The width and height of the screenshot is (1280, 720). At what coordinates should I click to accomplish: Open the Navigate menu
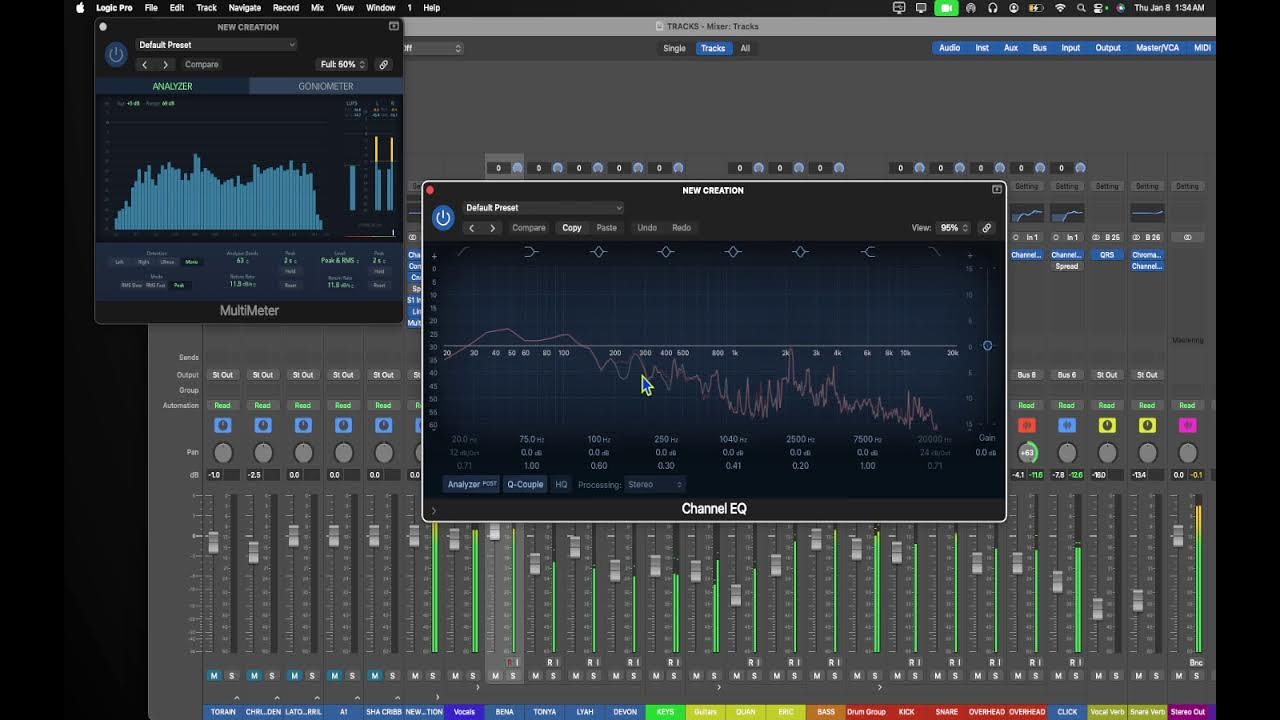pyautogui.click(x=245, y=8)
